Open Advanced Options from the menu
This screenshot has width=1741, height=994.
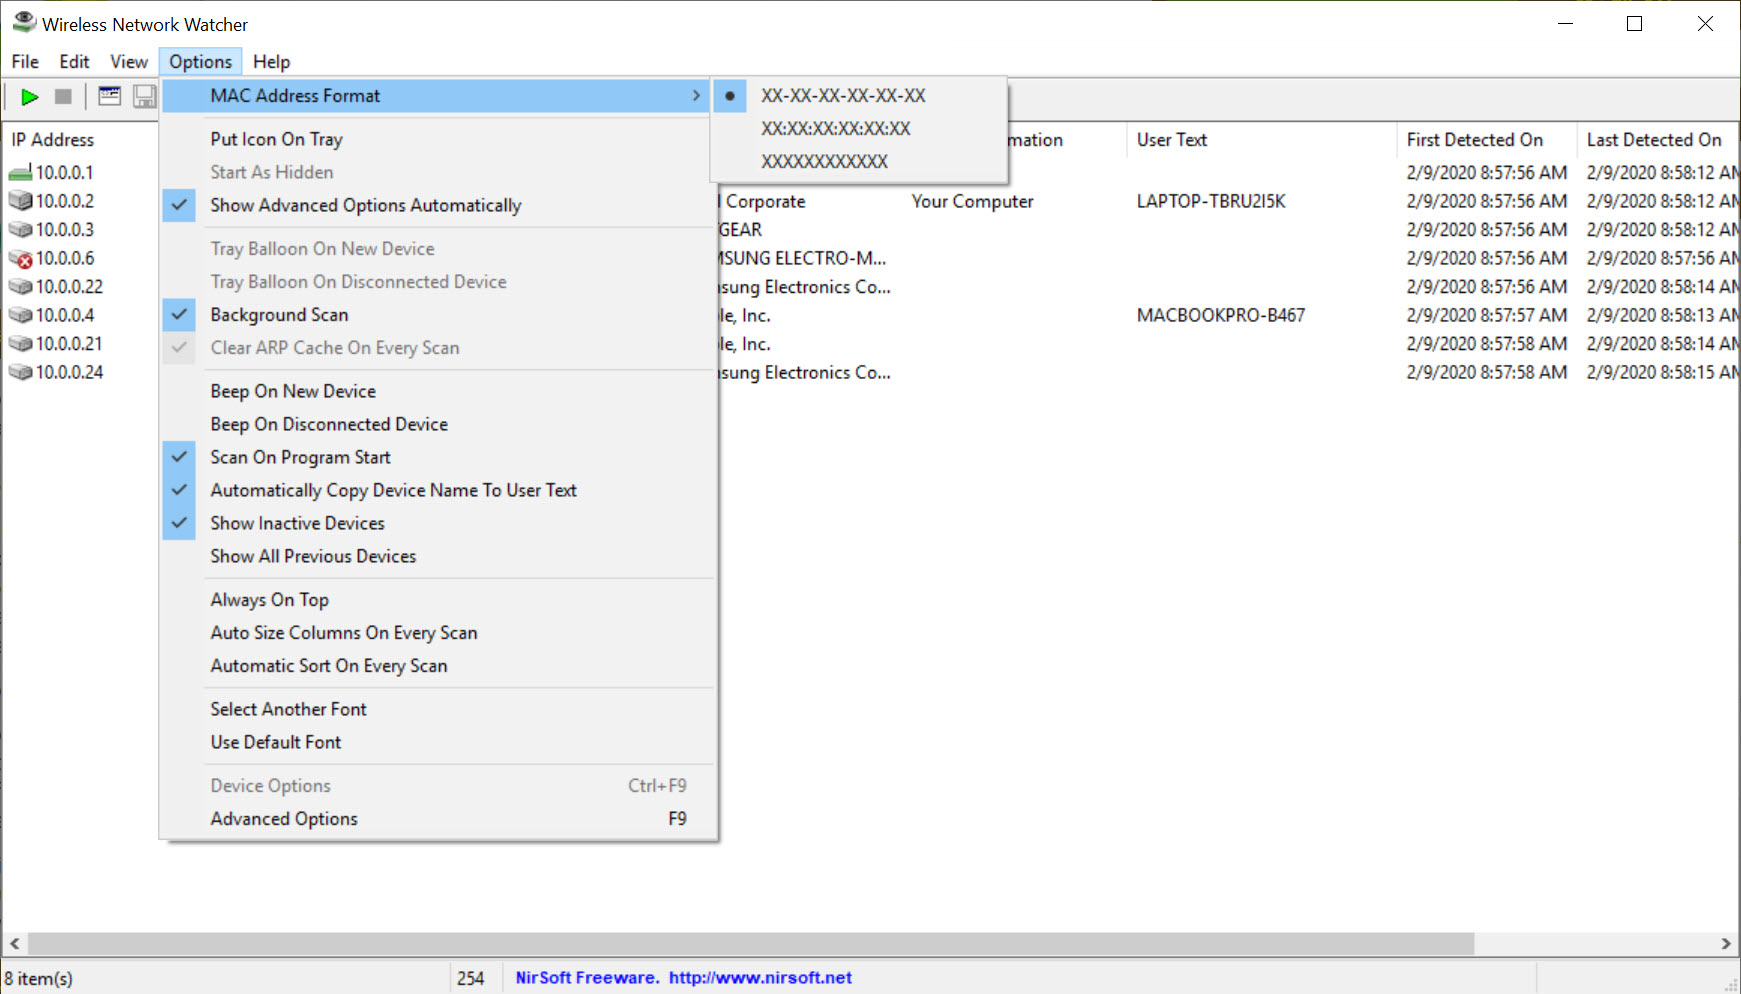(284, 819)
